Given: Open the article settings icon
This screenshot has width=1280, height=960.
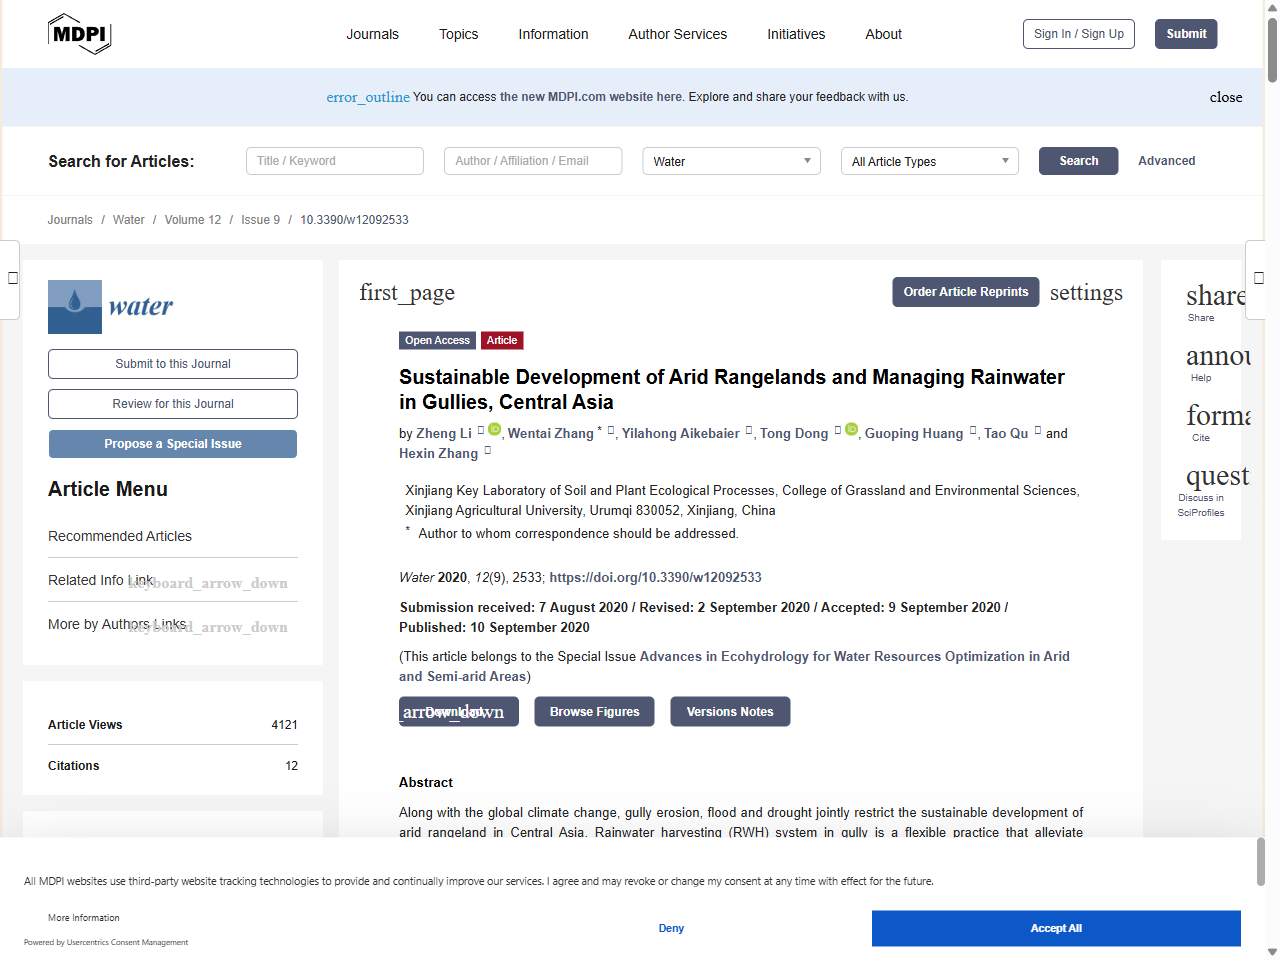Looking at the screenshot, I should [1085, 292].
